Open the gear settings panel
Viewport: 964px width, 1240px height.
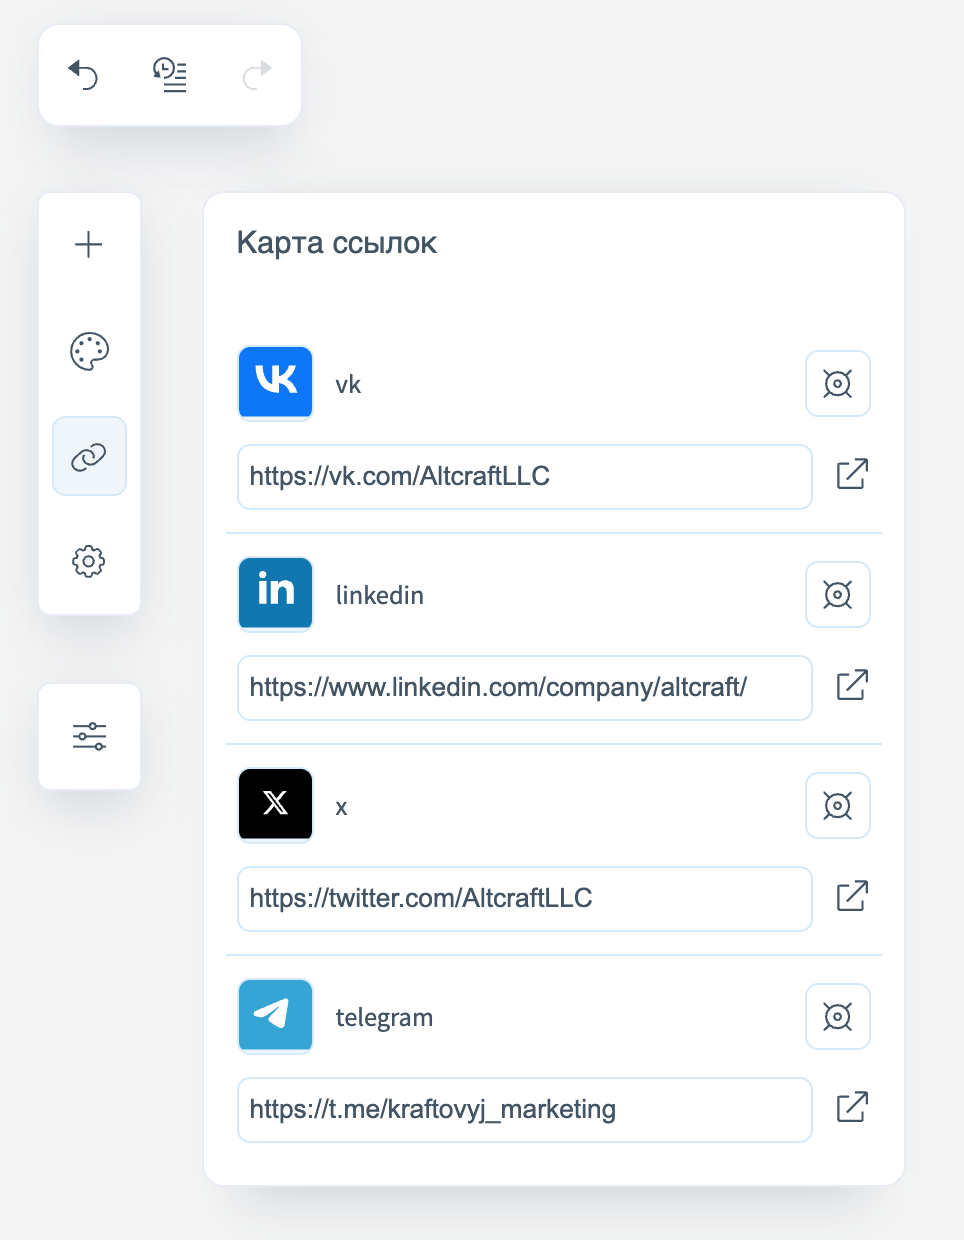pyautogui.click(x=89, y=561)
